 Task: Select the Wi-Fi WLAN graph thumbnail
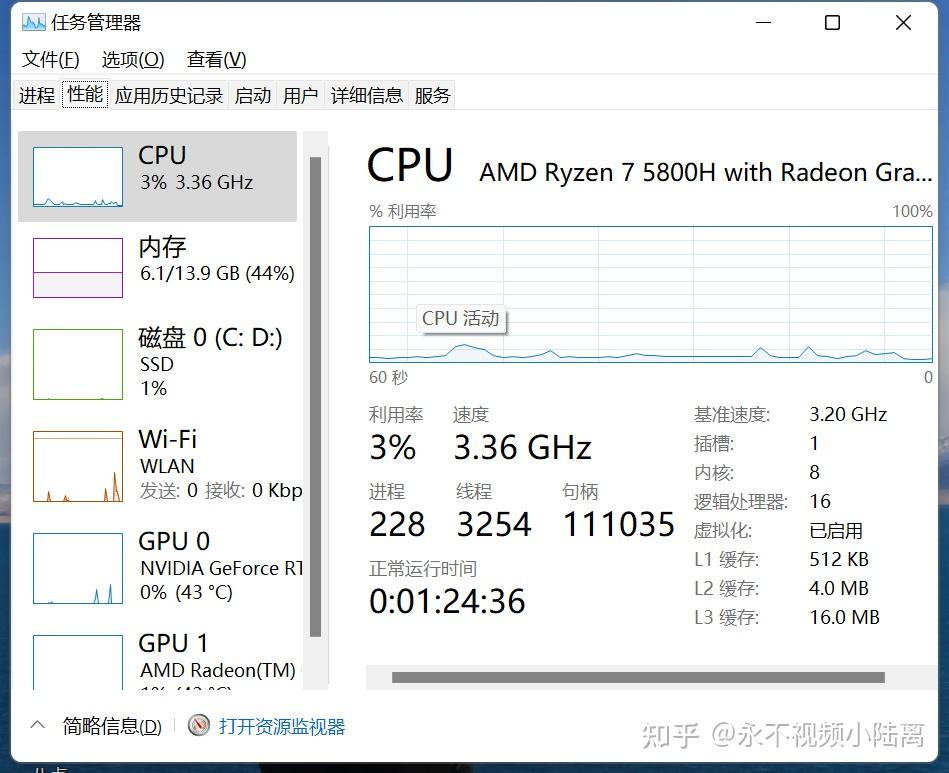pos(78,466)
